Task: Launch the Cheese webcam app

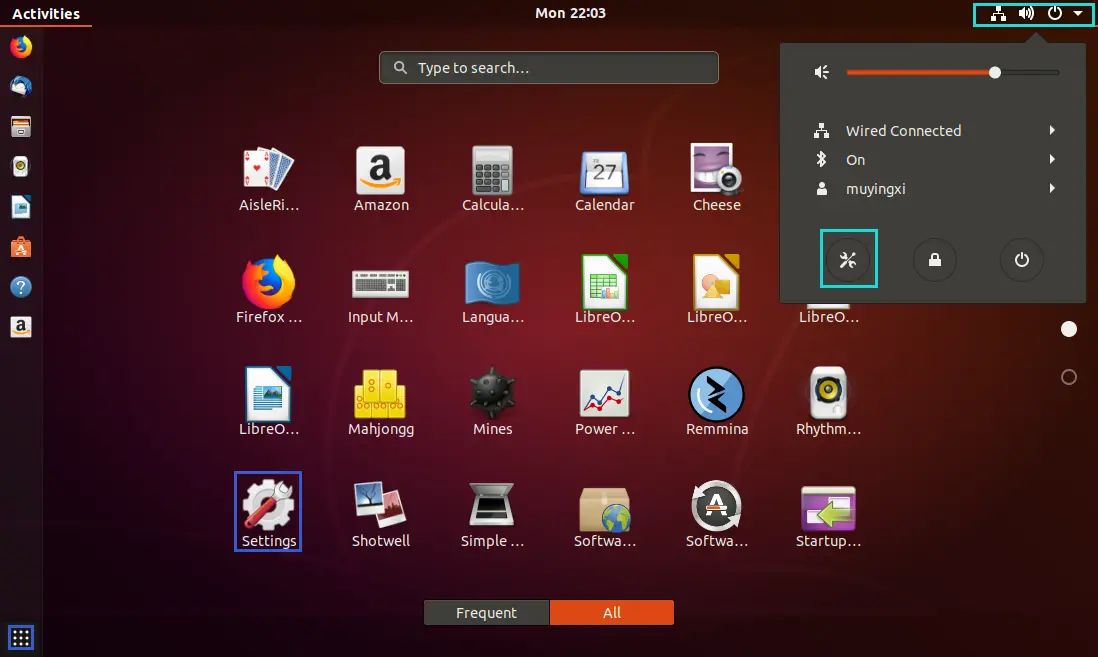Action: pos(716,179)
